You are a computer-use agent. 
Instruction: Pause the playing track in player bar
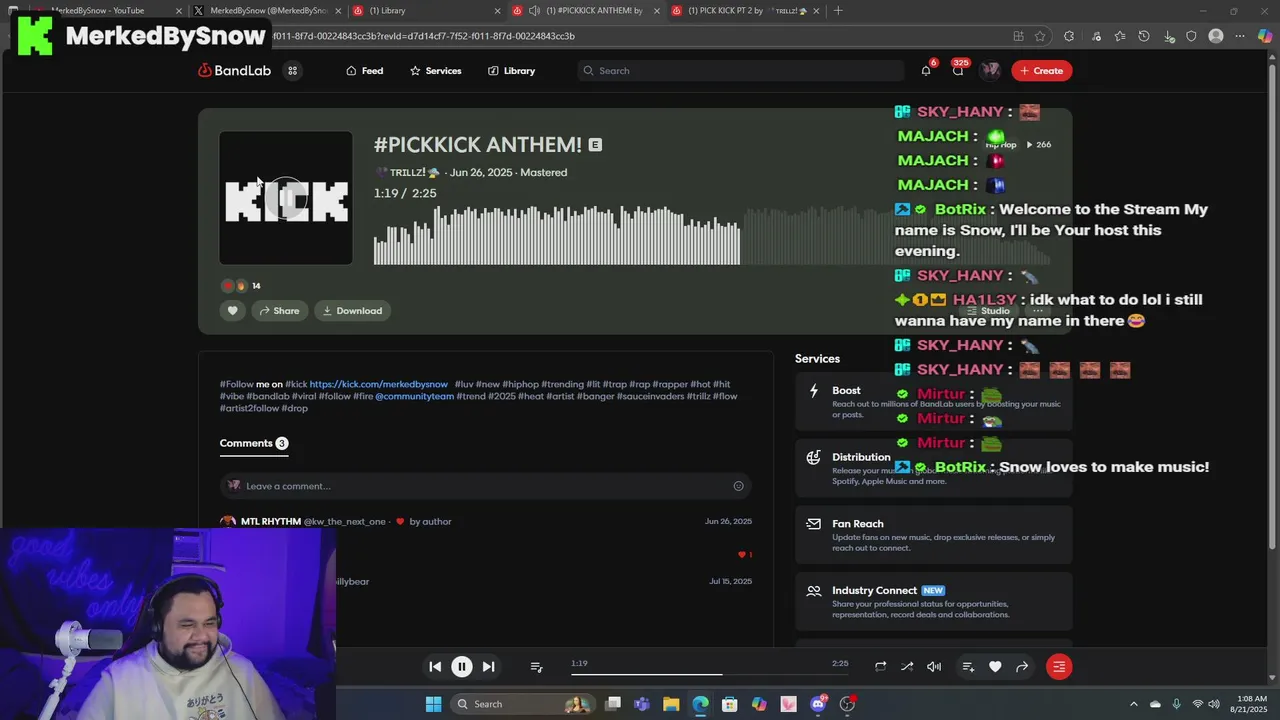pyautogui.click(x=462, y=667)
